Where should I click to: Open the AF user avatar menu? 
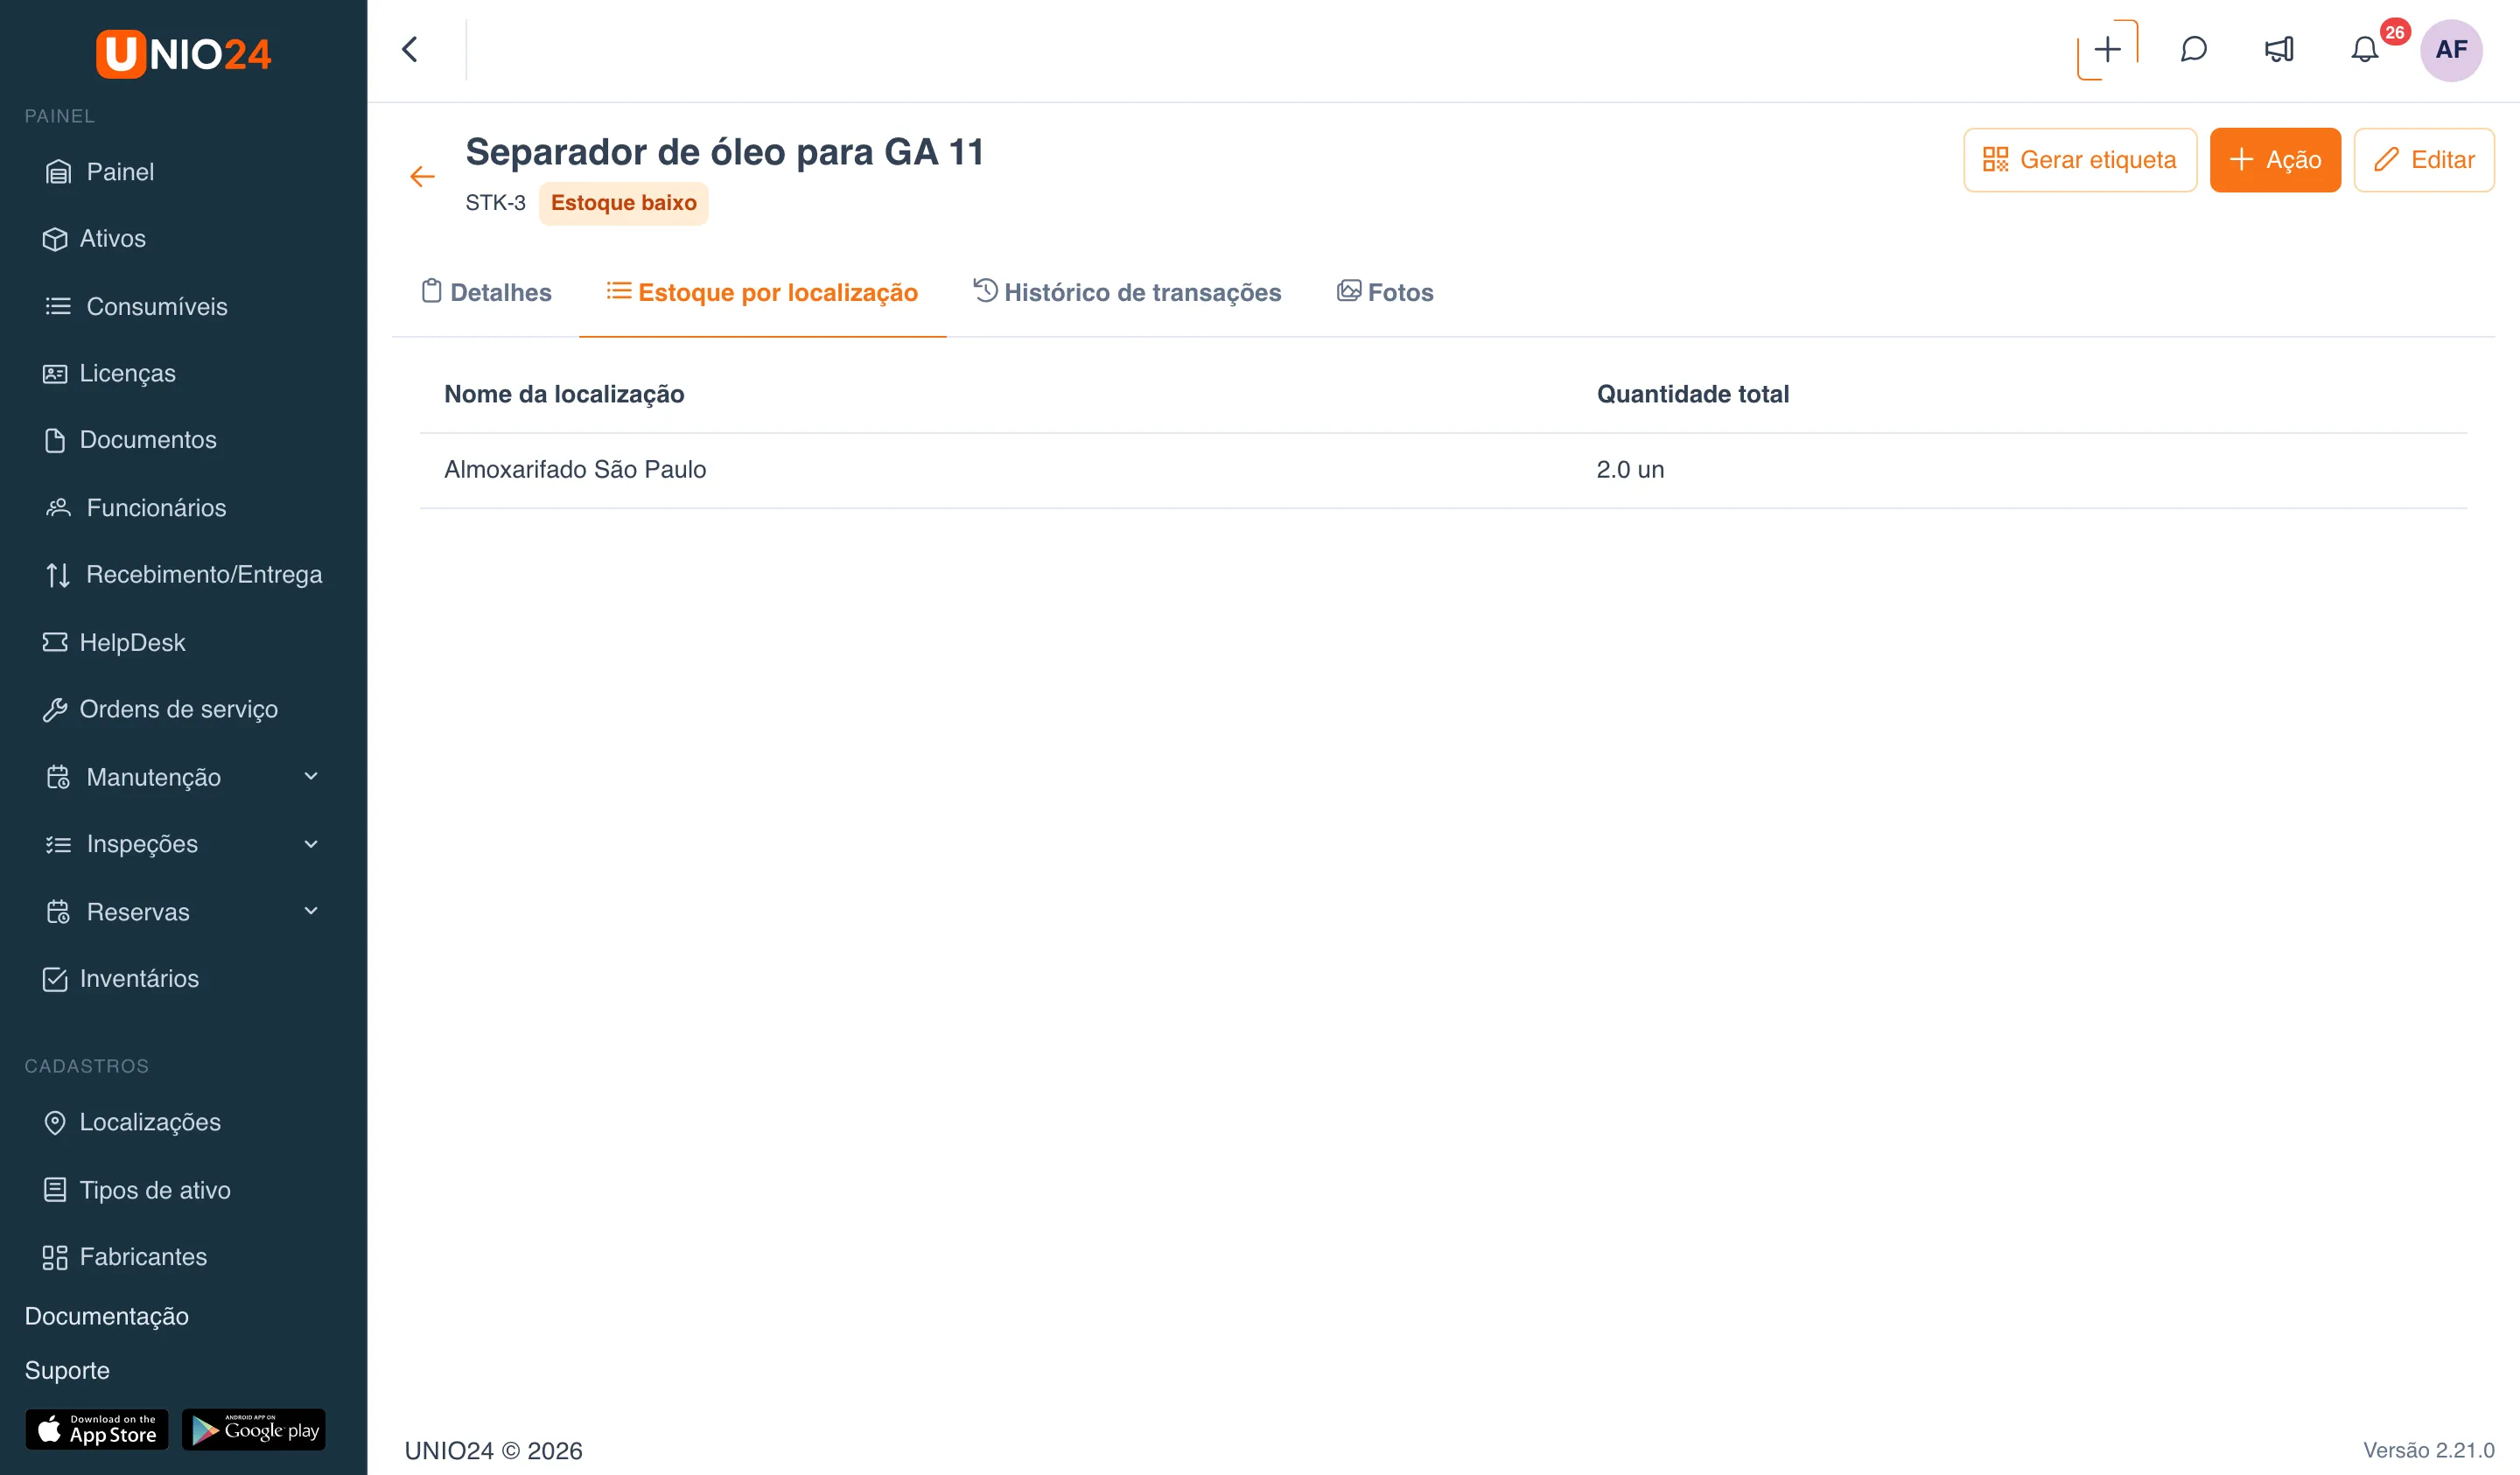point(2451,50)
